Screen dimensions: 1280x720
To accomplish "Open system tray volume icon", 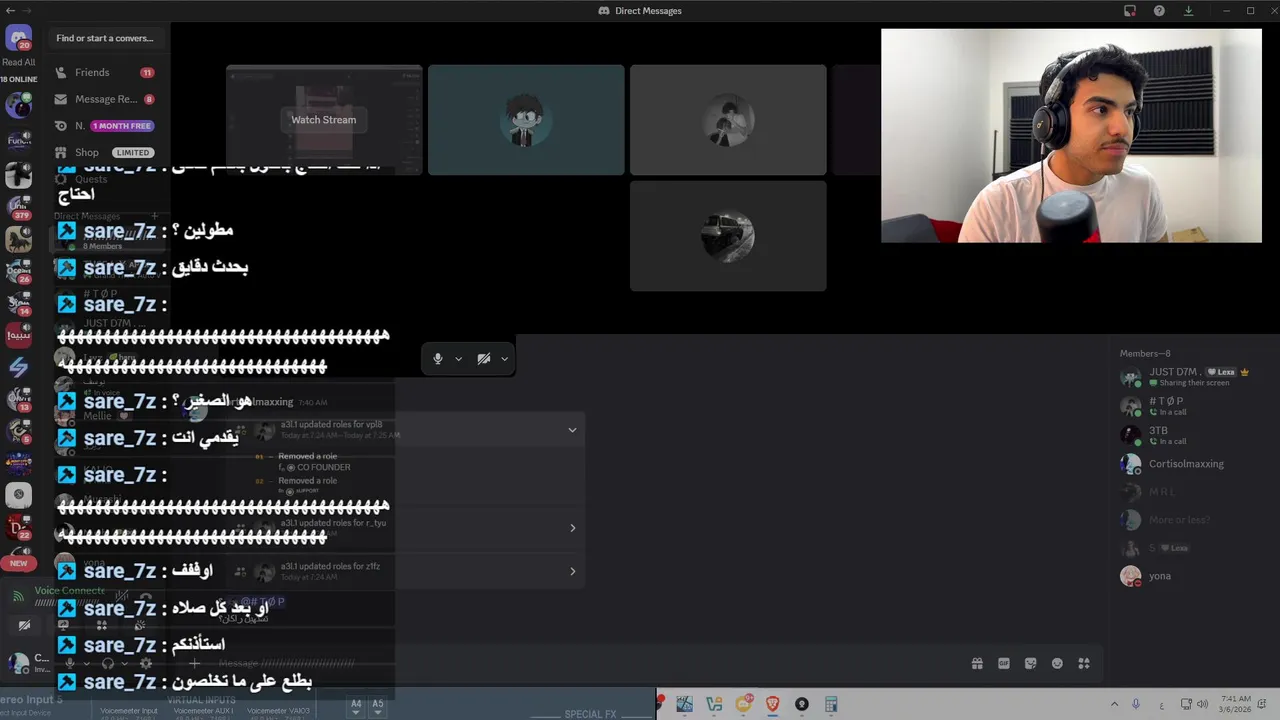I will click(1202, 704).
